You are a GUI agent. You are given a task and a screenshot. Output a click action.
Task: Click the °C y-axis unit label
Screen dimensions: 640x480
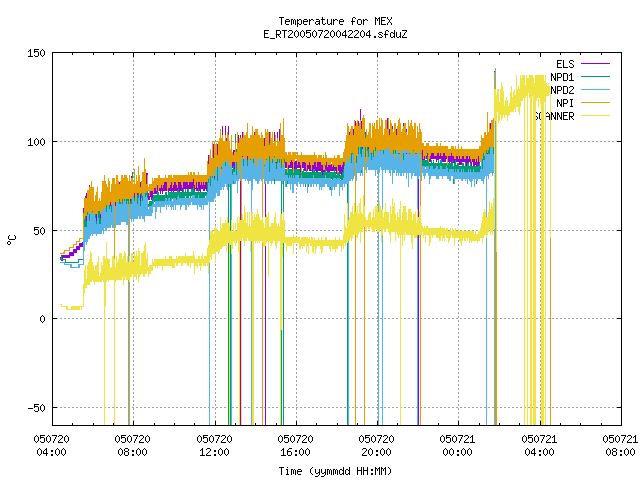pyautogui.click(x=12, y=240)
